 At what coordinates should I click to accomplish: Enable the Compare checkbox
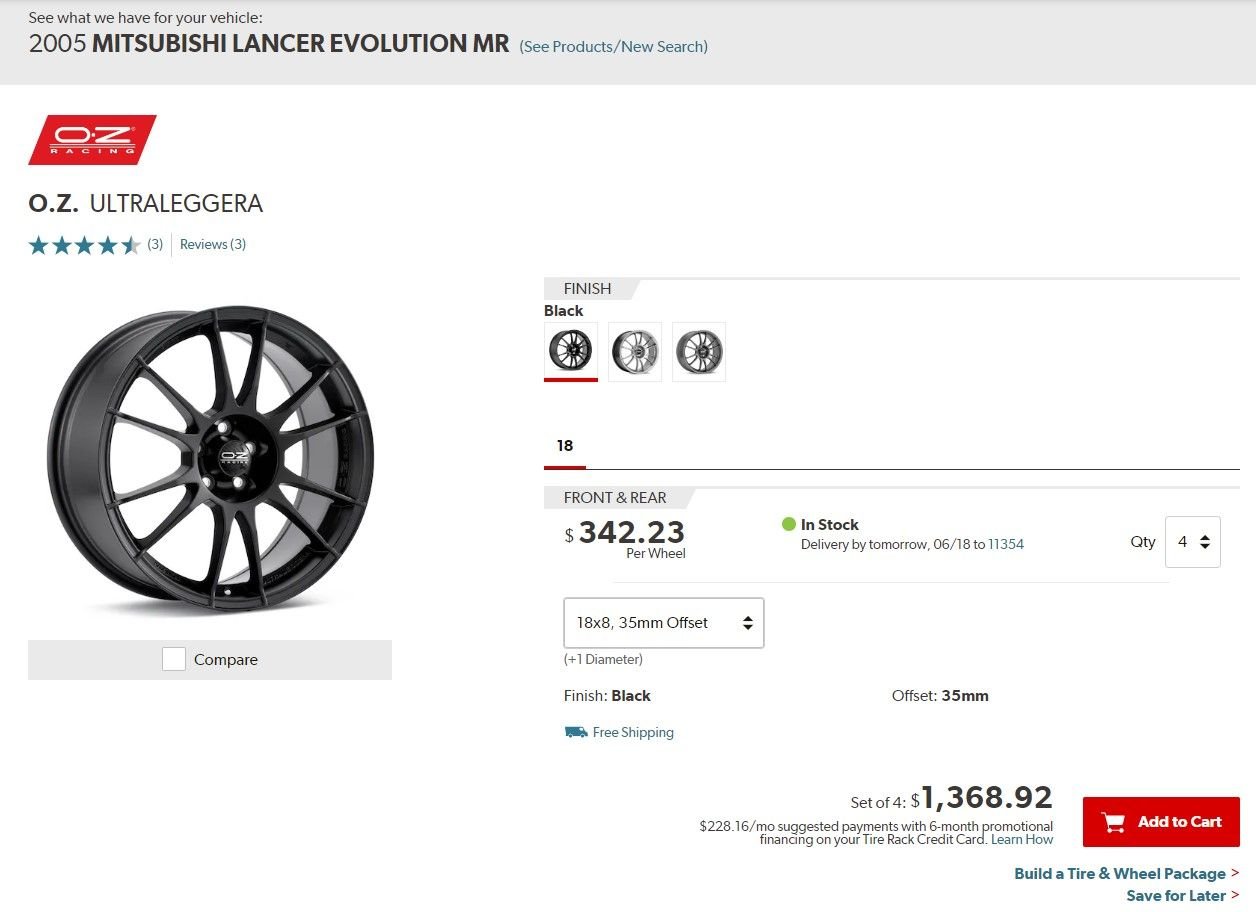pos(173,659)
